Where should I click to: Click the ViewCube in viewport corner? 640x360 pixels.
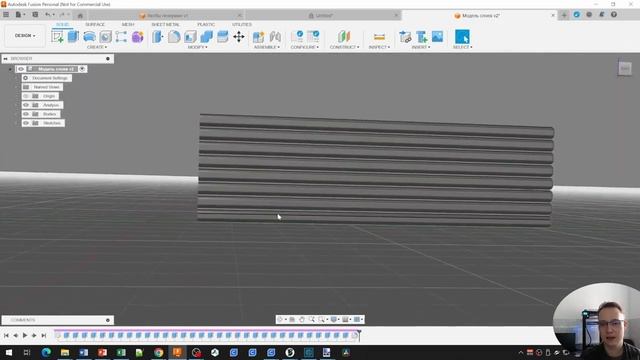624,69
